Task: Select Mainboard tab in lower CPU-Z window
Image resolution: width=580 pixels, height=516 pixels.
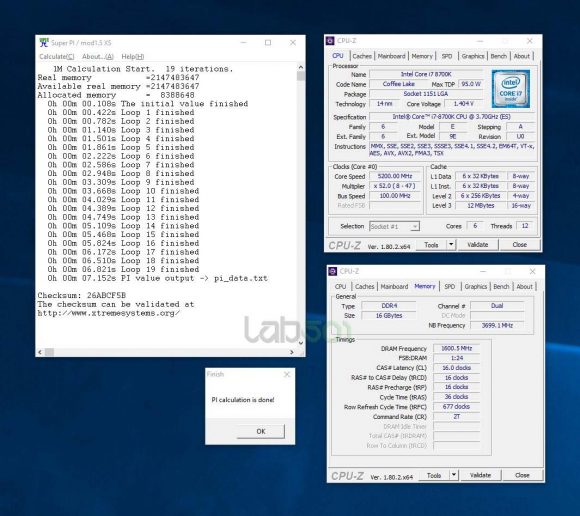Action: [394, 286]
